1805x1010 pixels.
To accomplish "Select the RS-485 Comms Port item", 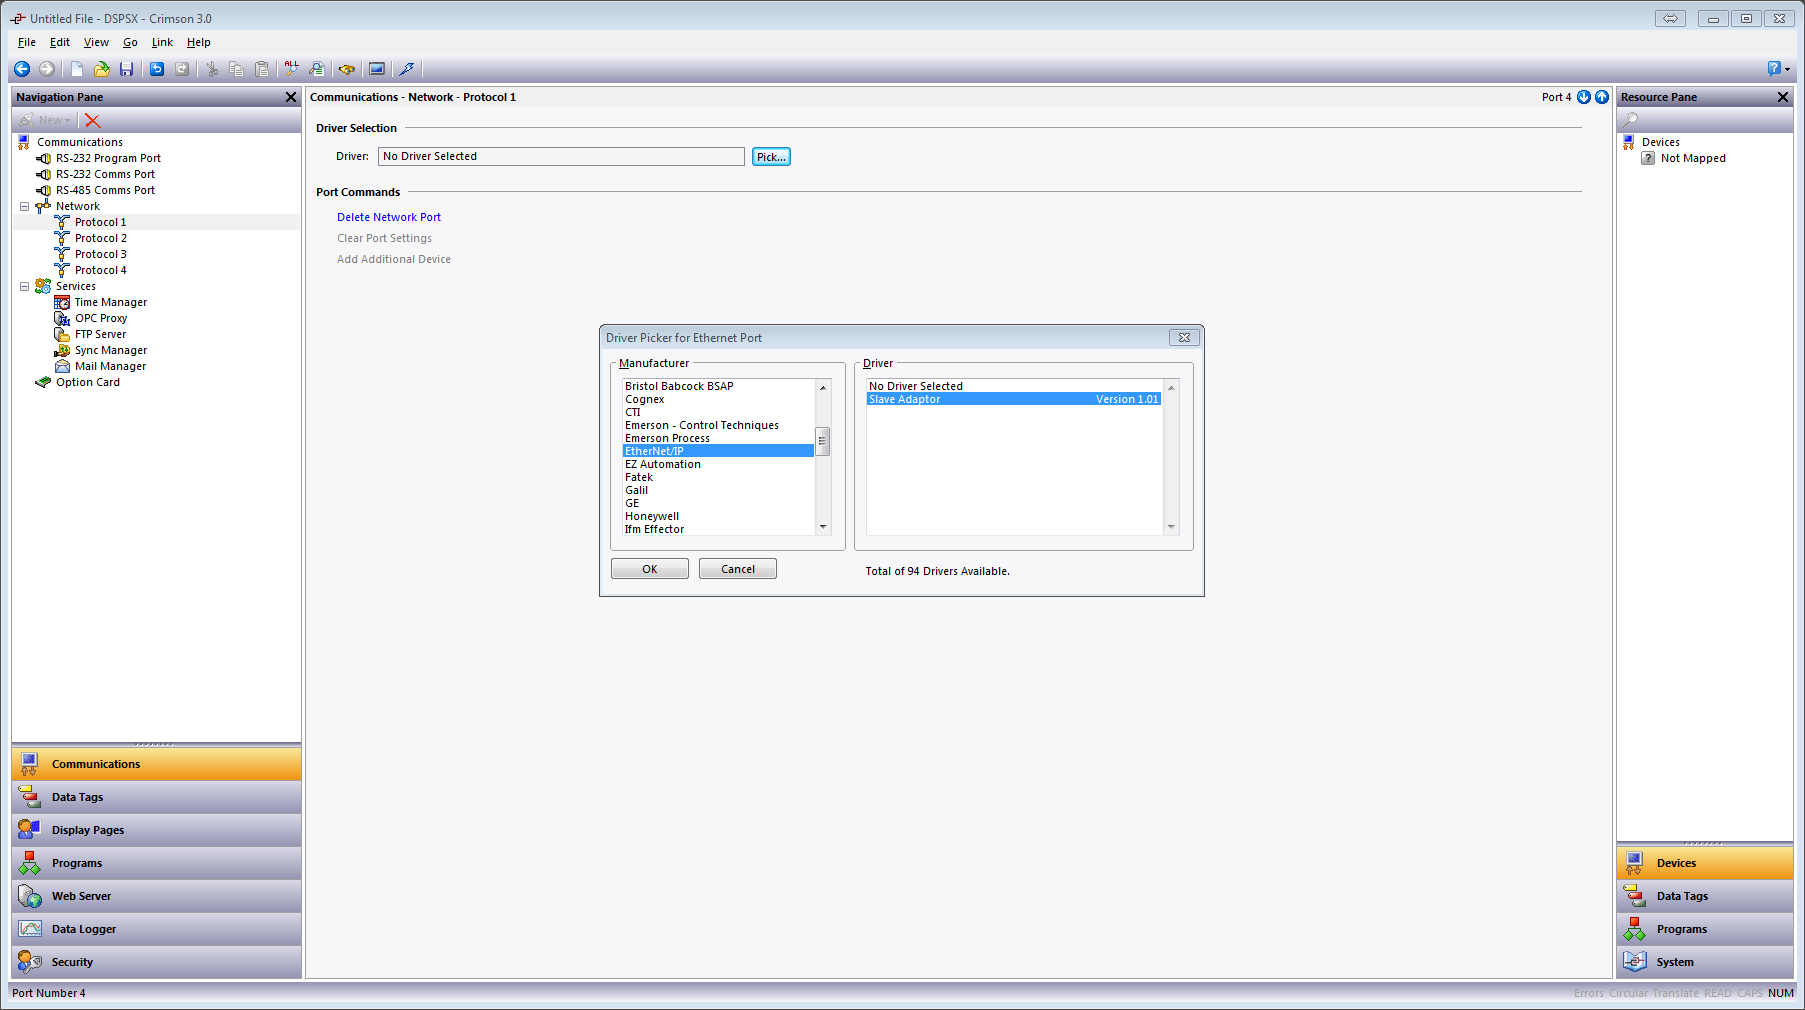I will tap(105, 190).
